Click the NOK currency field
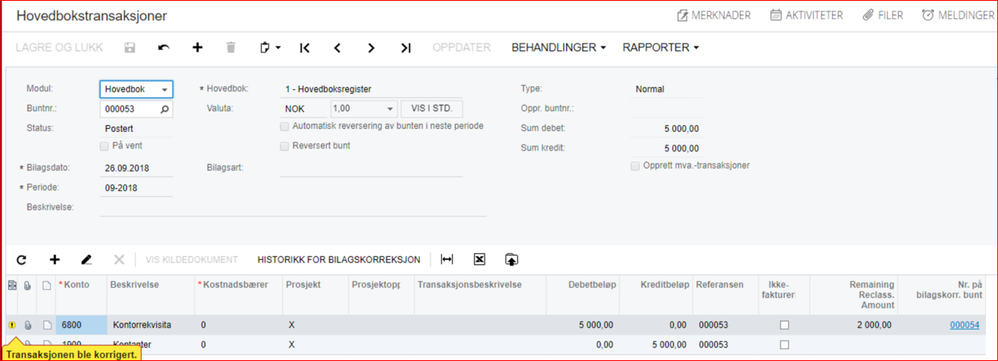This screenshot has height=361, width=998. point(304,109)
